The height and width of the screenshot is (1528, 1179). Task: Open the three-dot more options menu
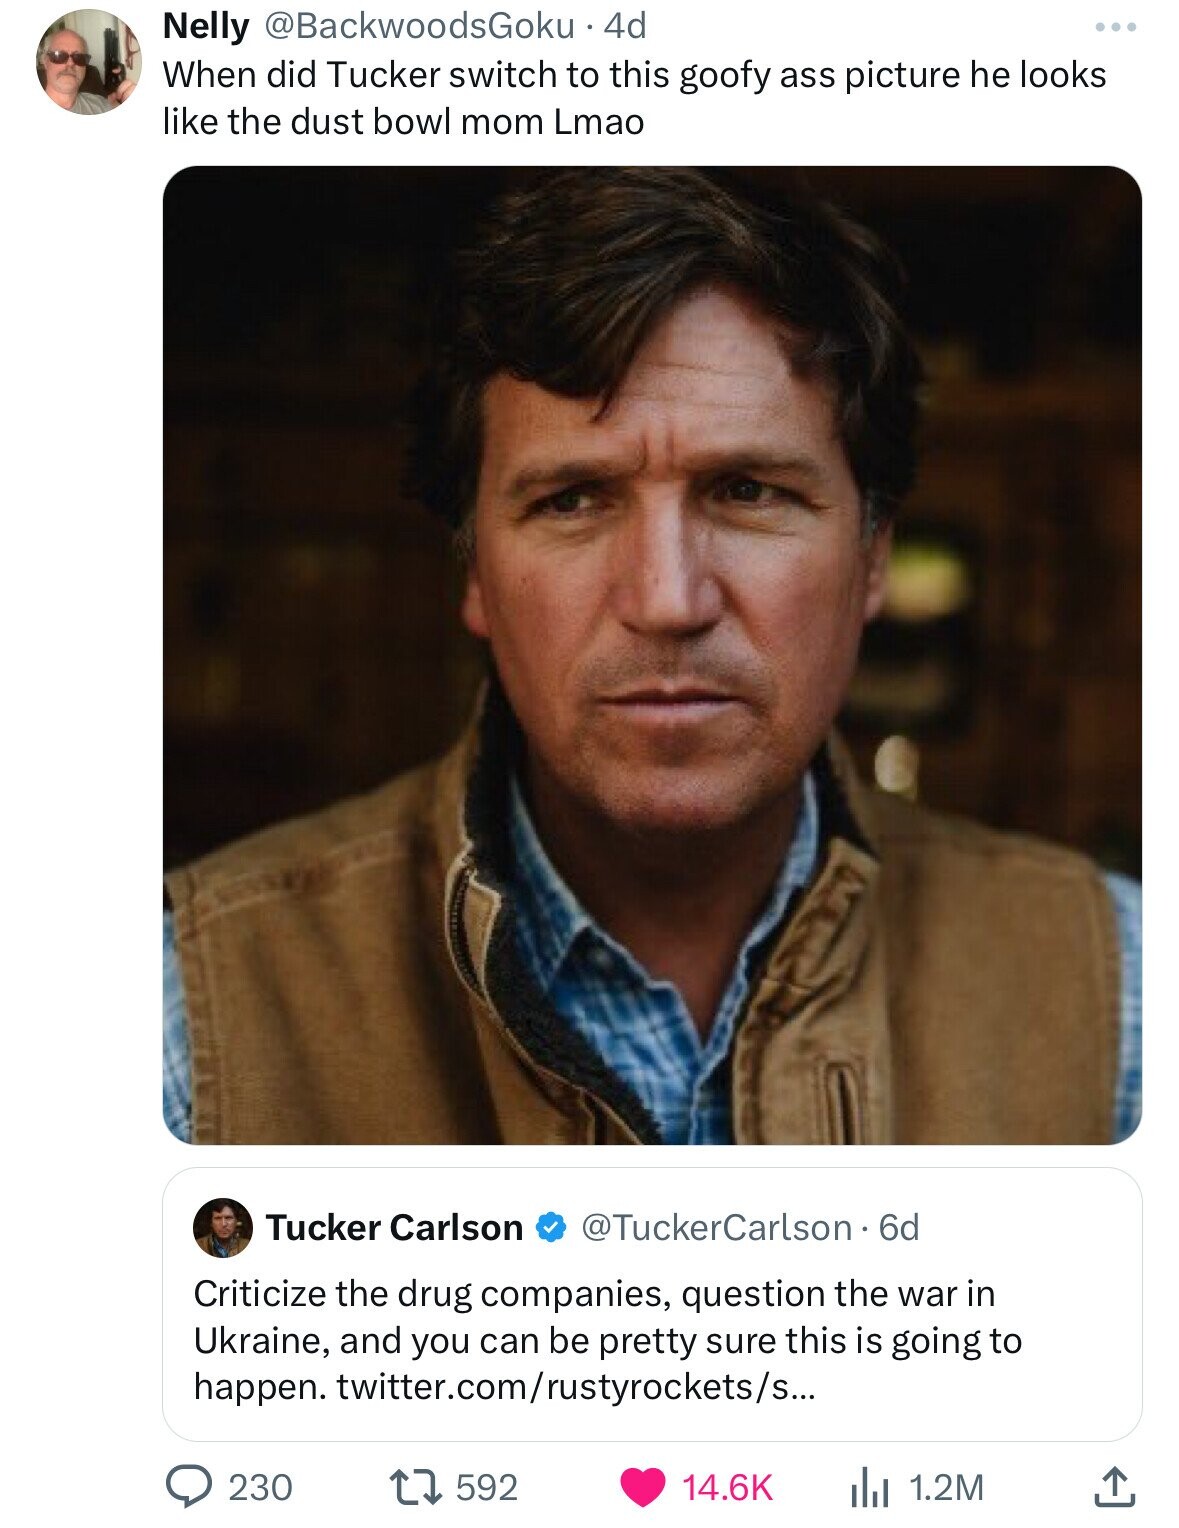tap(1115, 27)
